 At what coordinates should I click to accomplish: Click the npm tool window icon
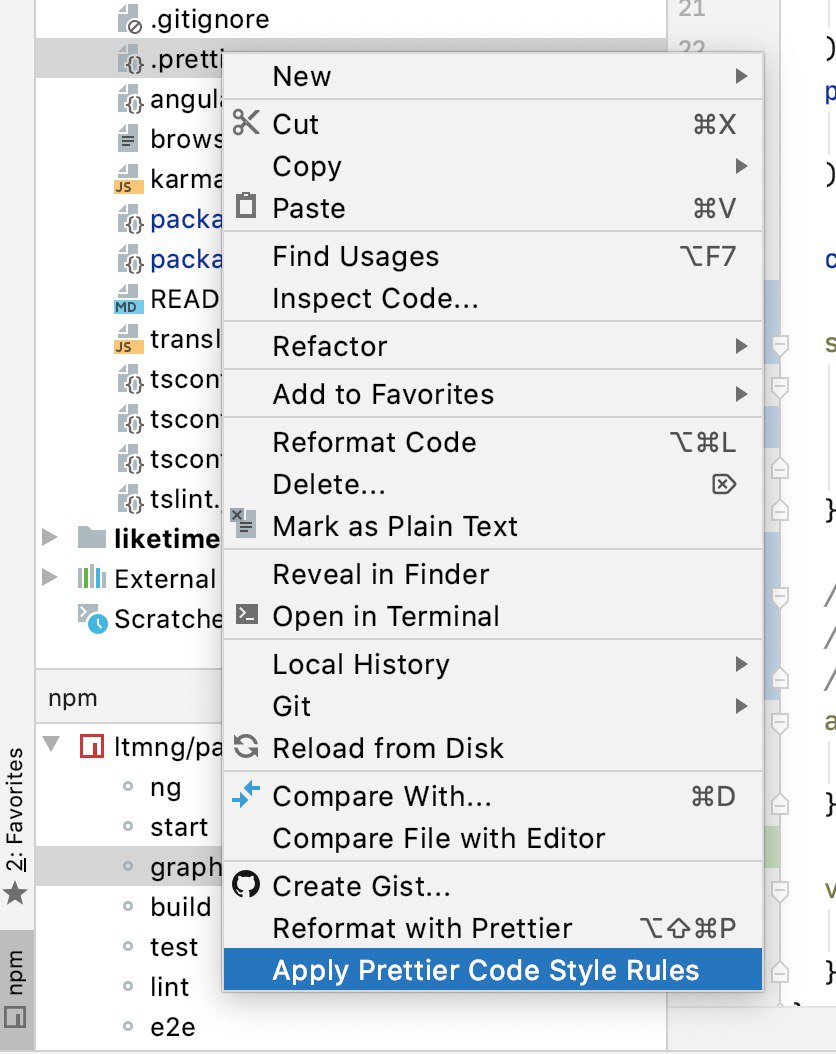point(15,1017)
